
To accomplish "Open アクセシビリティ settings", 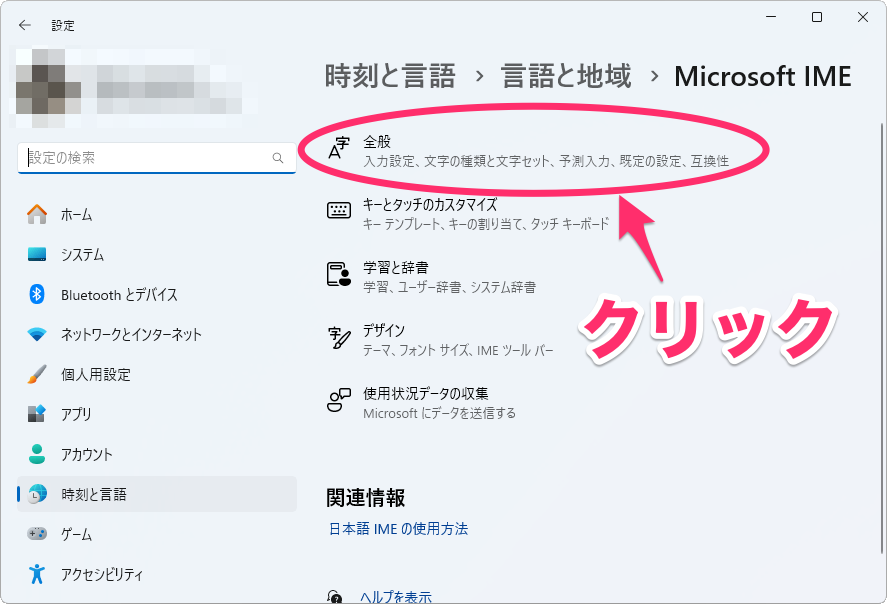I will point(102,574).
